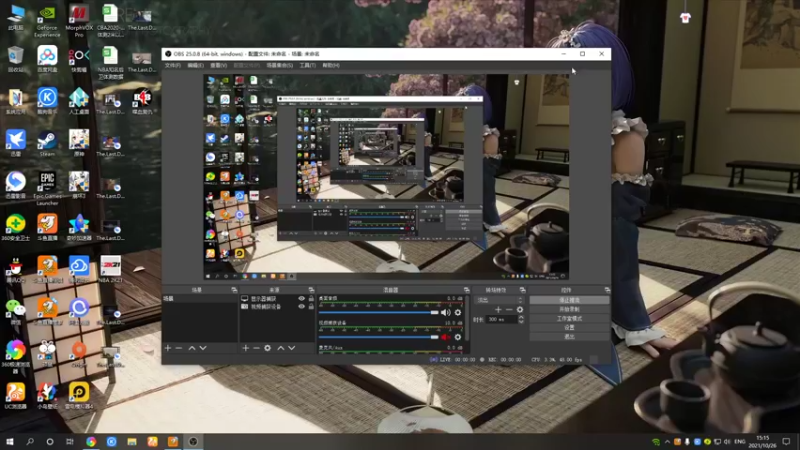The image size is (800, 450).
Task: Open Task View on the taskbar
Action: [x=70, y=442]
